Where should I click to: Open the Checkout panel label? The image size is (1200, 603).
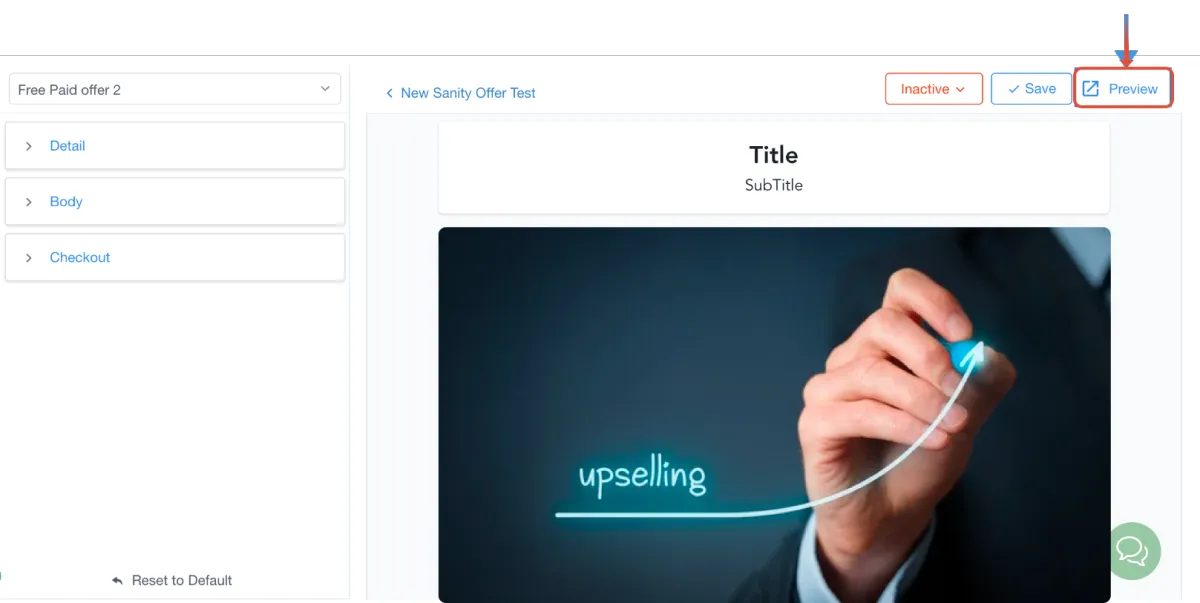(x=80, y=258)
